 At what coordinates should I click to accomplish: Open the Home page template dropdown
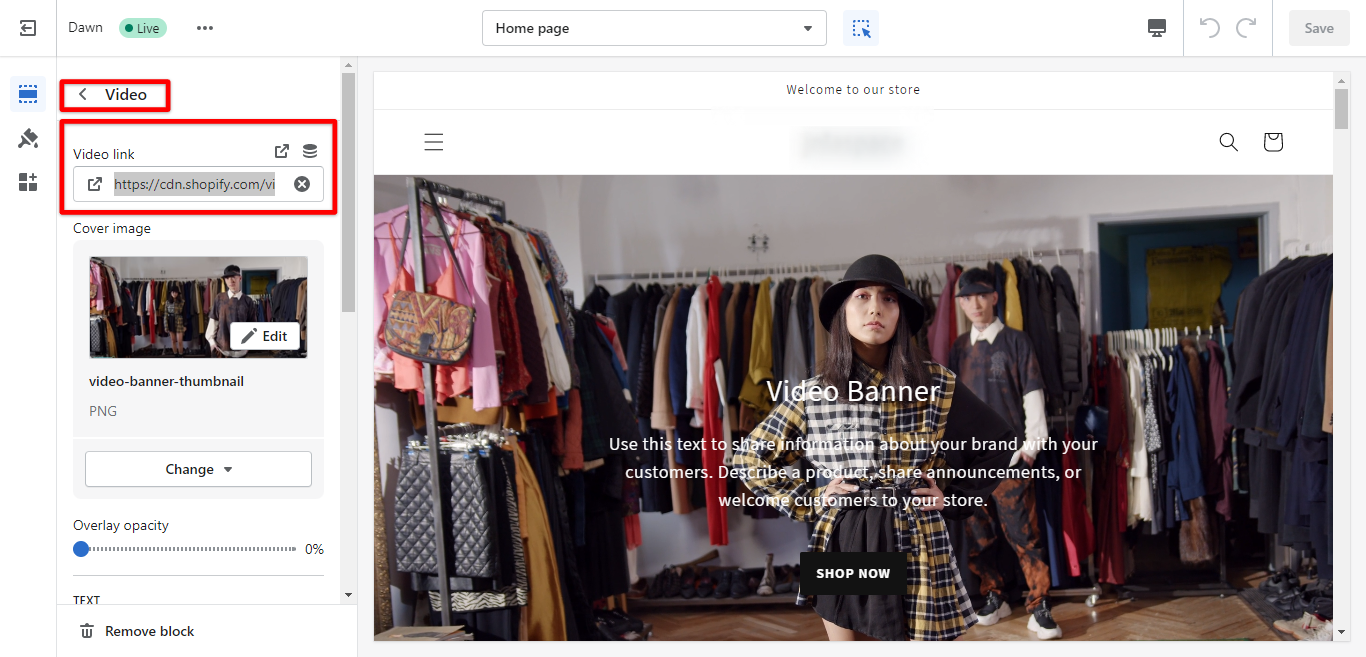pos(654,28)
